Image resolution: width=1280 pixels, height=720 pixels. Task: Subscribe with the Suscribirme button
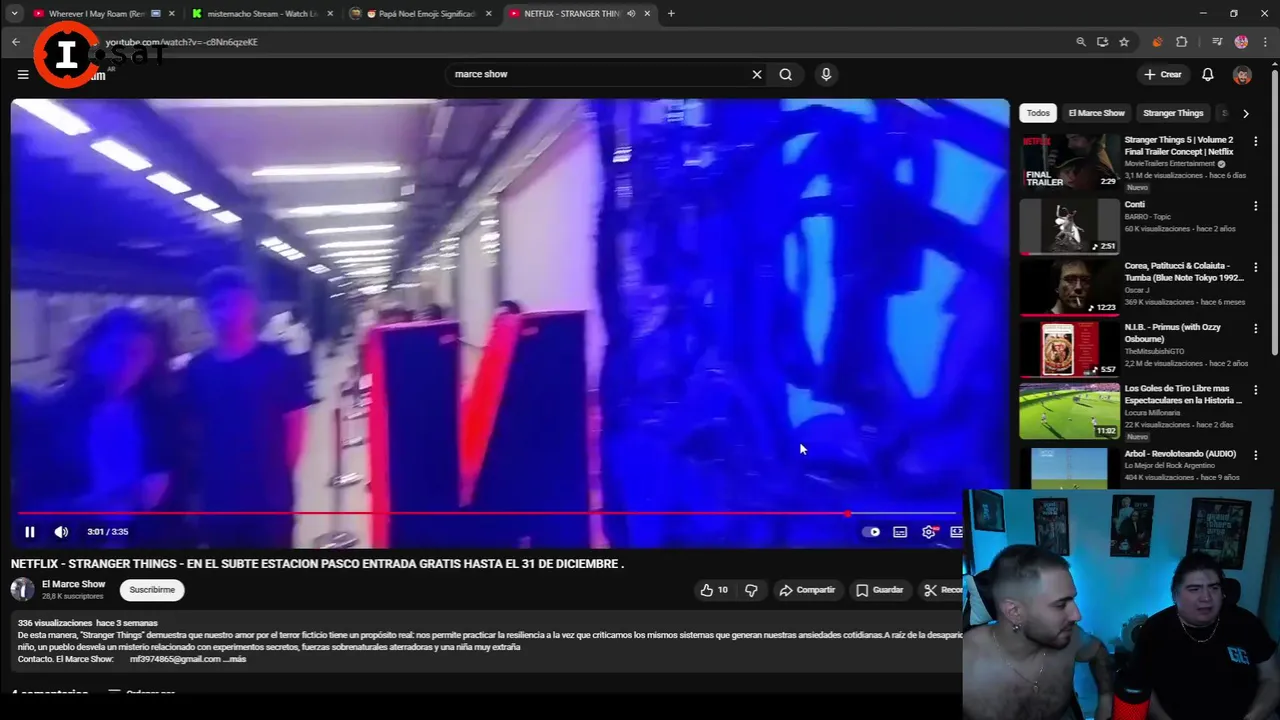click(x=152, y=590)
